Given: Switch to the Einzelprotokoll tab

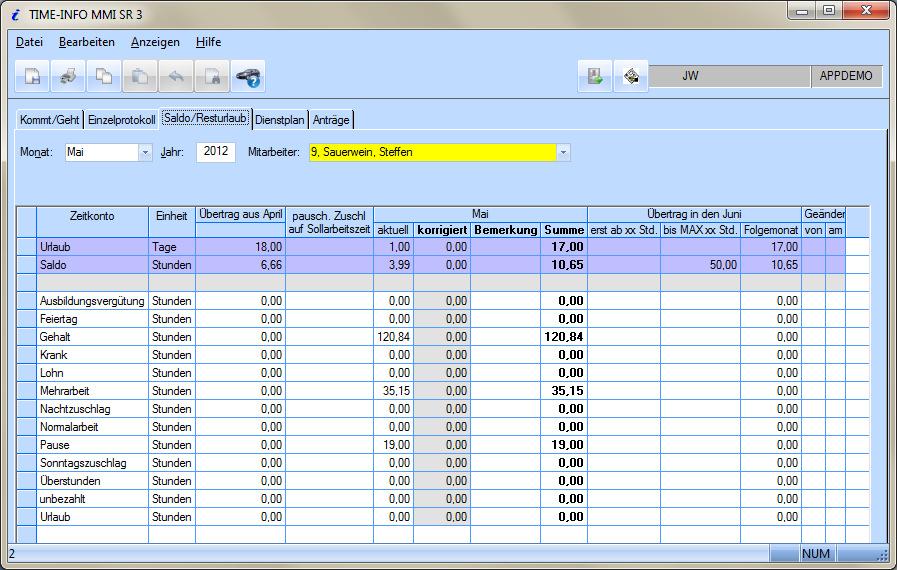Looking at the screenshot, I should pyautogui.click(x=121, y=120).
